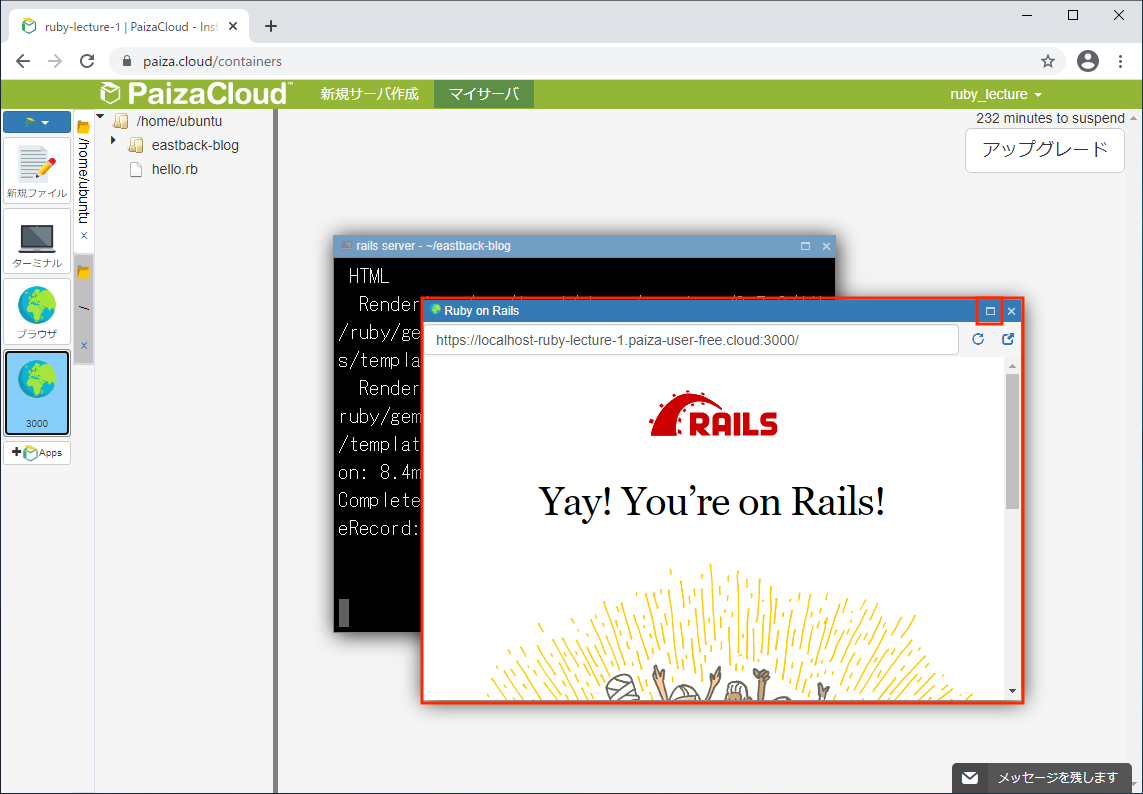Click Rails page scroll down arrow
1143x794 pixels.
coord(1013,691)
